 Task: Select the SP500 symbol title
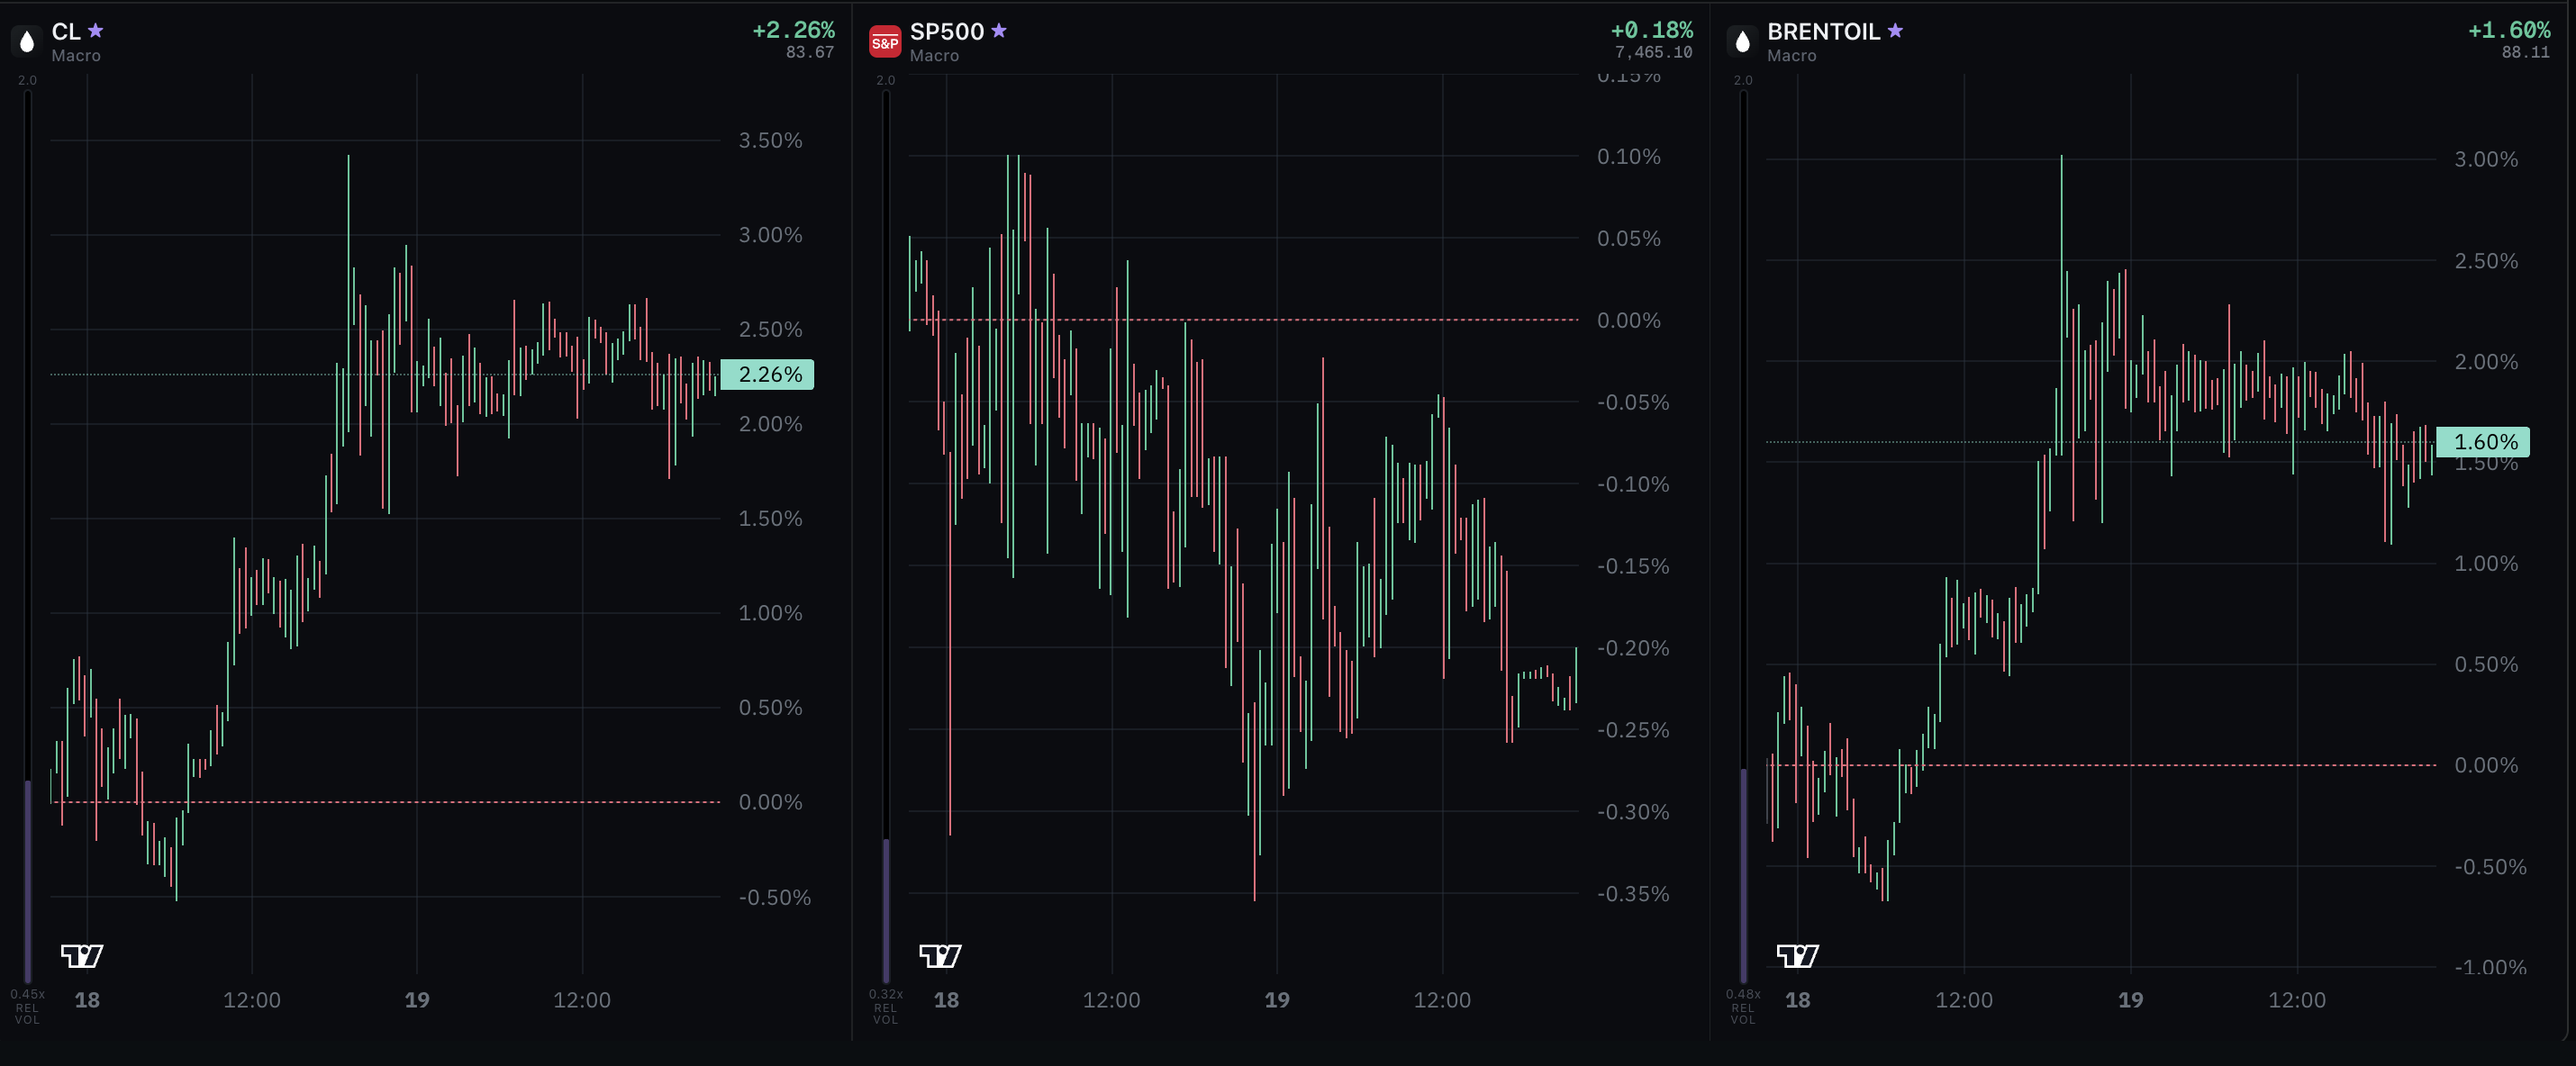[947, 32]
